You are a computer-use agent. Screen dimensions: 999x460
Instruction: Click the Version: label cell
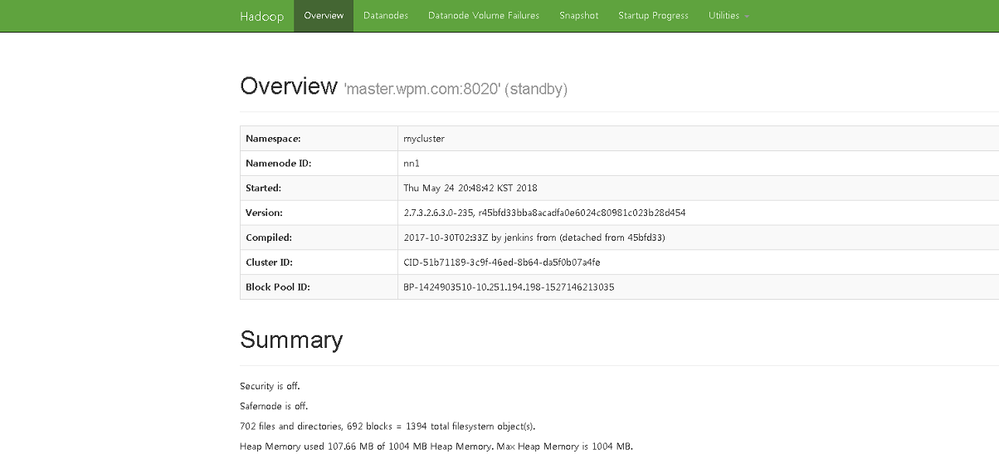tap(319, 213)
